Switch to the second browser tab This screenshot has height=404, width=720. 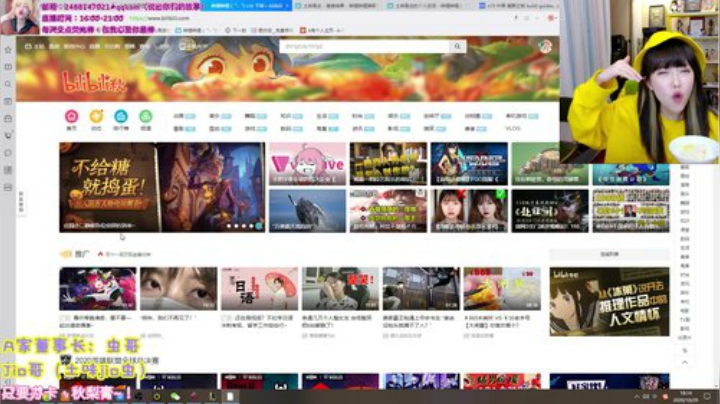pos(338,6)
